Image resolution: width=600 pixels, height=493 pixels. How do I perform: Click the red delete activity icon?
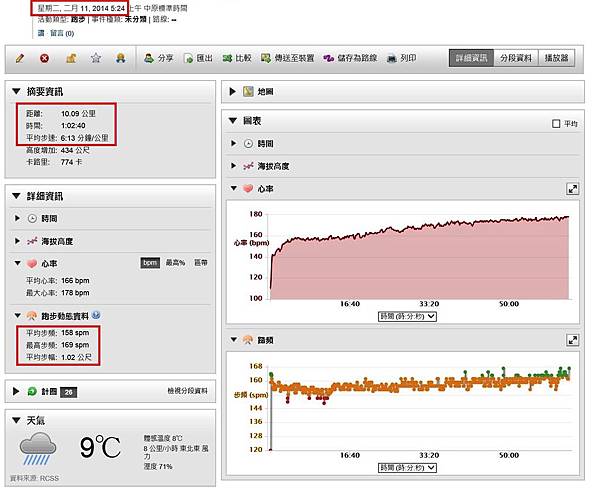pos(44,58)
